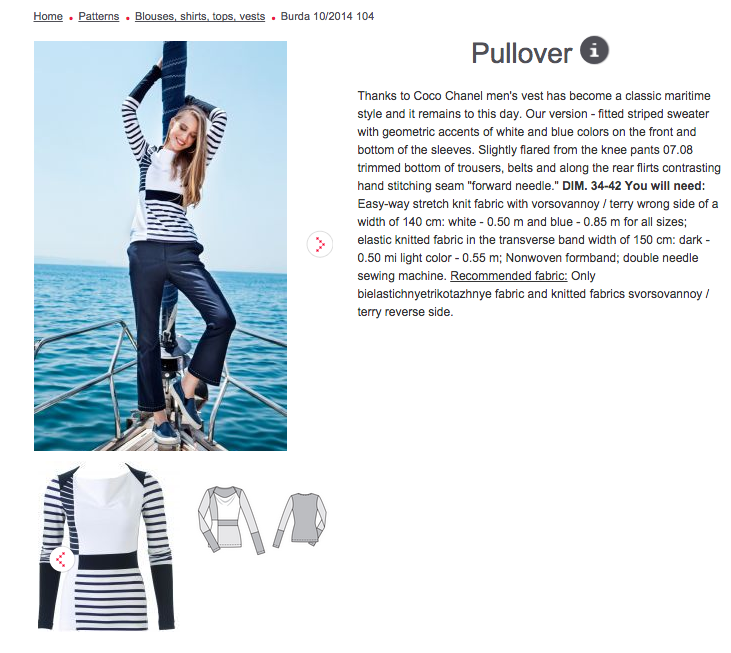Click the info icon beside Pullover

click(x=594, y=50)
